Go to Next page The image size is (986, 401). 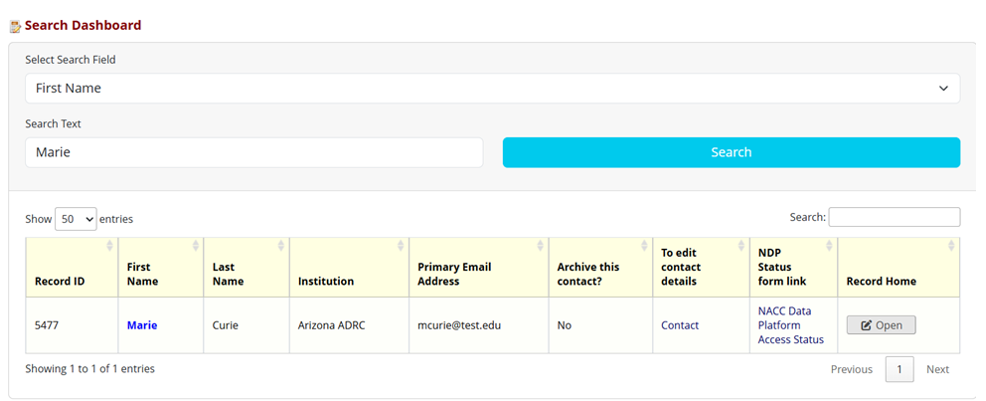938,370
